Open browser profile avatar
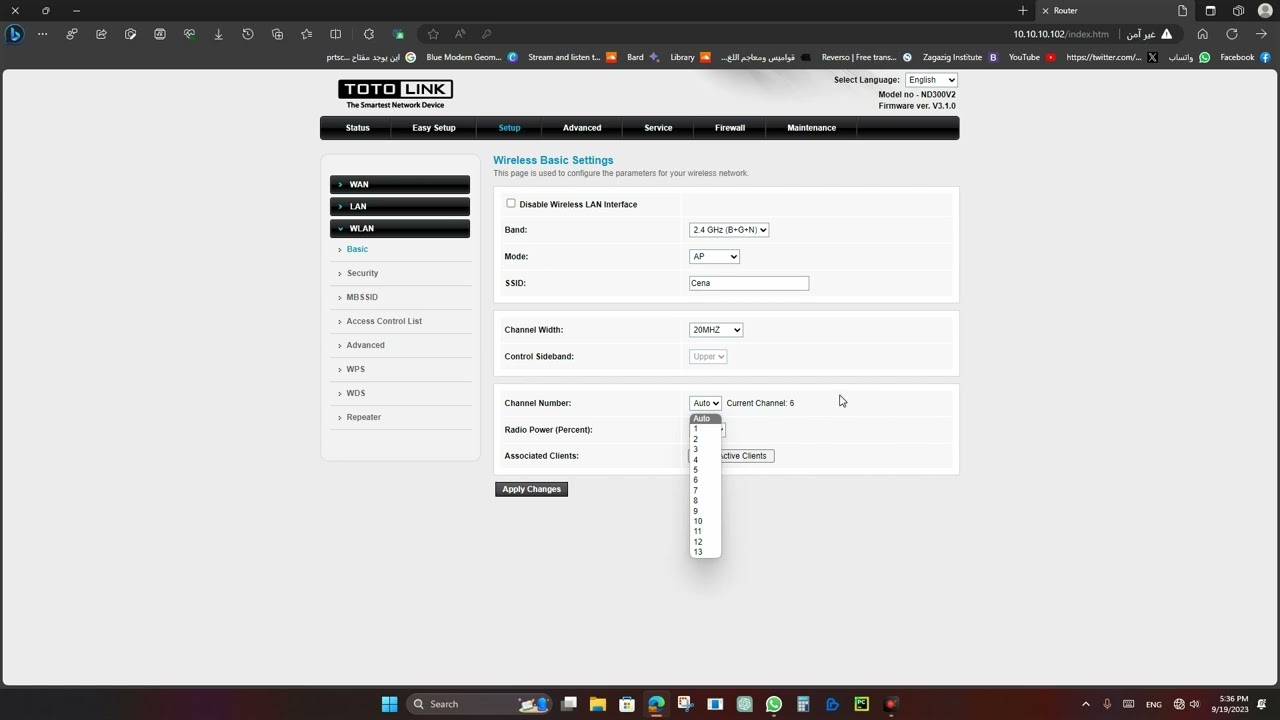1280x720 pixels. click(x=1265, y=11)
